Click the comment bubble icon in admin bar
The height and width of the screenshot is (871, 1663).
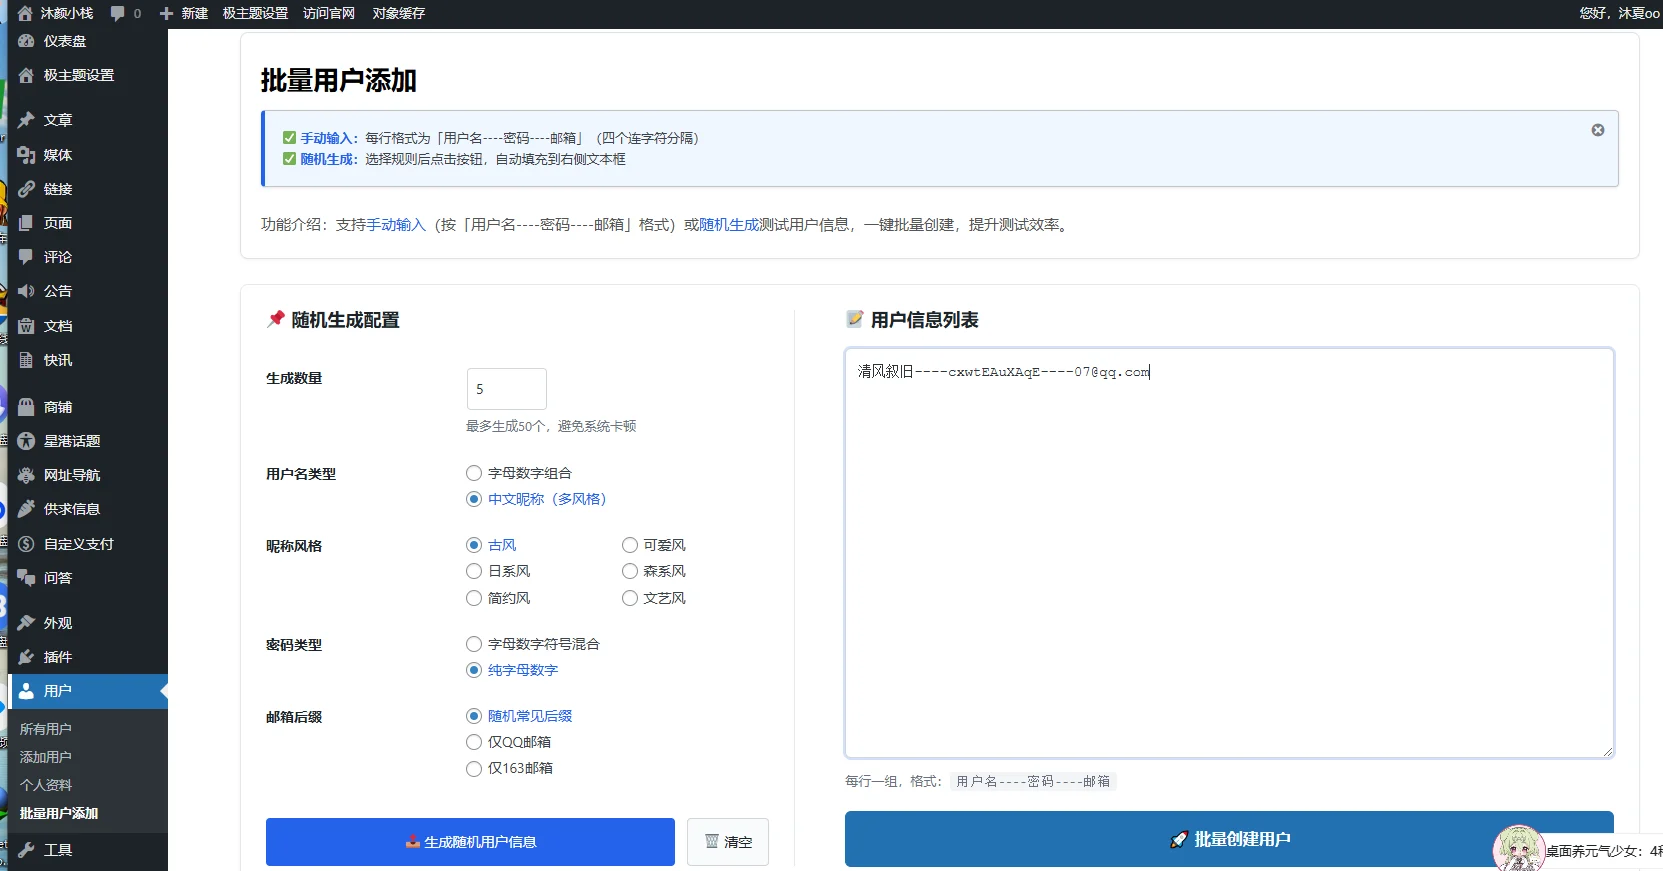118,13
